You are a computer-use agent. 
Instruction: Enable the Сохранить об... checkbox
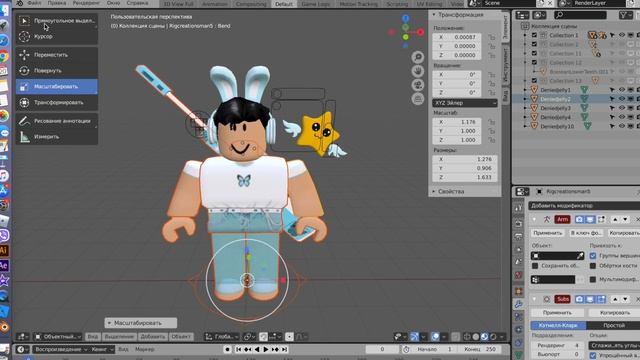coord(535,266)
